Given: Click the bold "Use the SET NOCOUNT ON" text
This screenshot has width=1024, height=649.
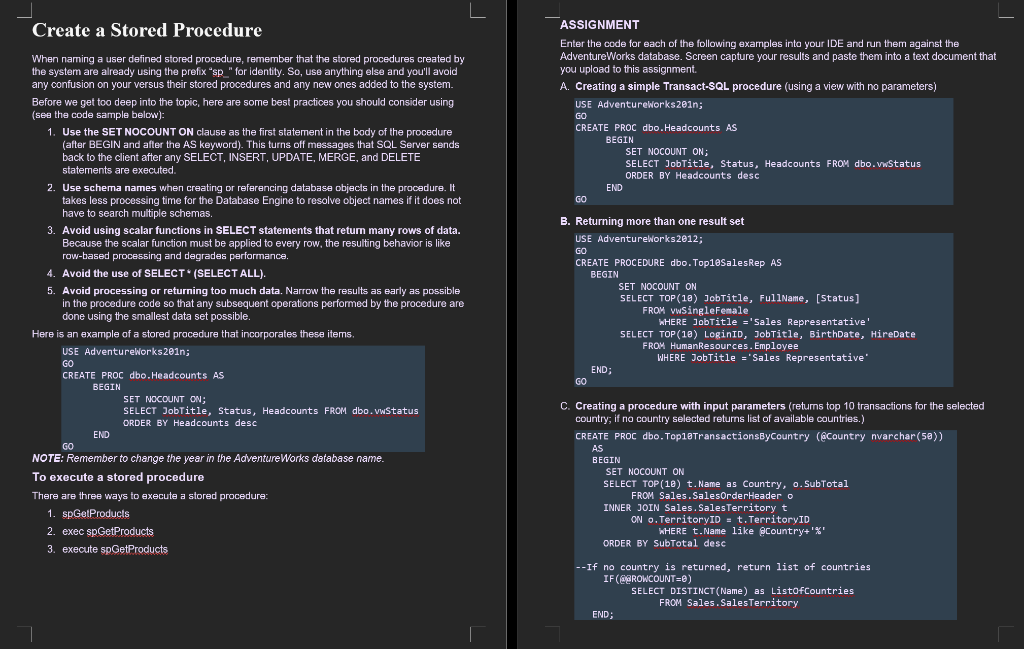Looking at the screenshot, I should pyautogui.click(x=128, y=132).
